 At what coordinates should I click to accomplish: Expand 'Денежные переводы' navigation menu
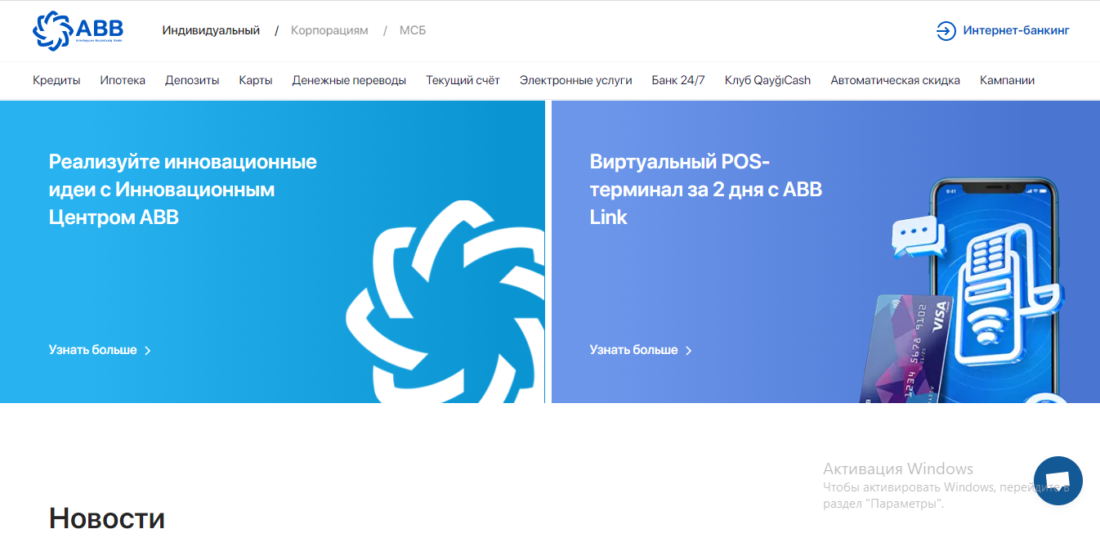pyautogui.click(x=349, y=80)
